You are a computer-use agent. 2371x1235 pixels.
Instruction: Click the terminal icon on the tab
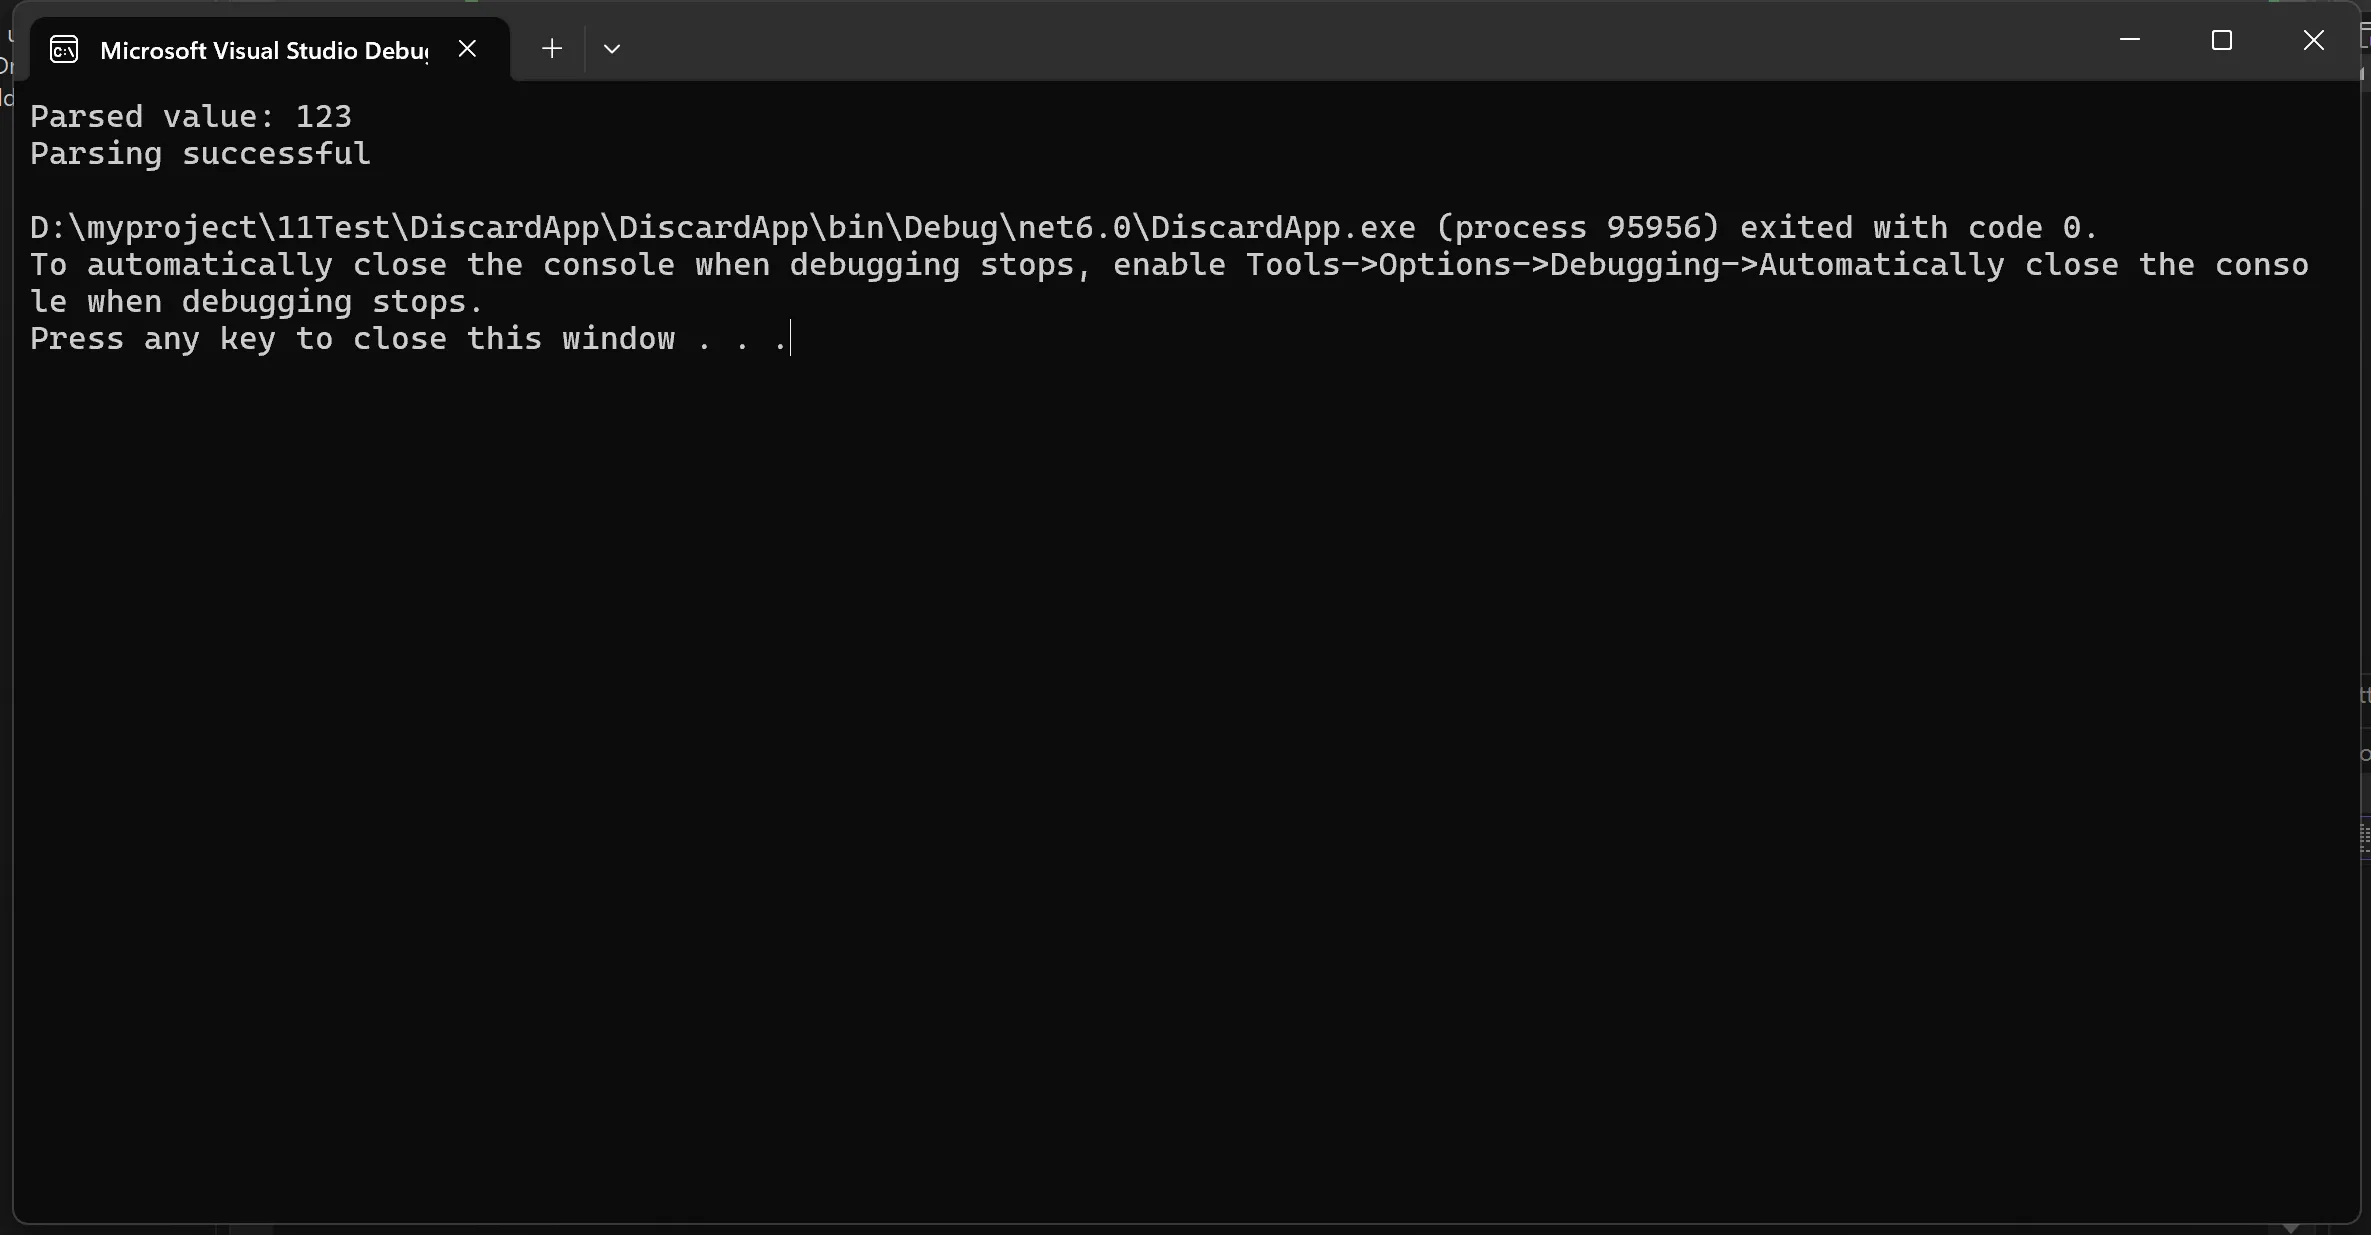(x=64, y=49)
